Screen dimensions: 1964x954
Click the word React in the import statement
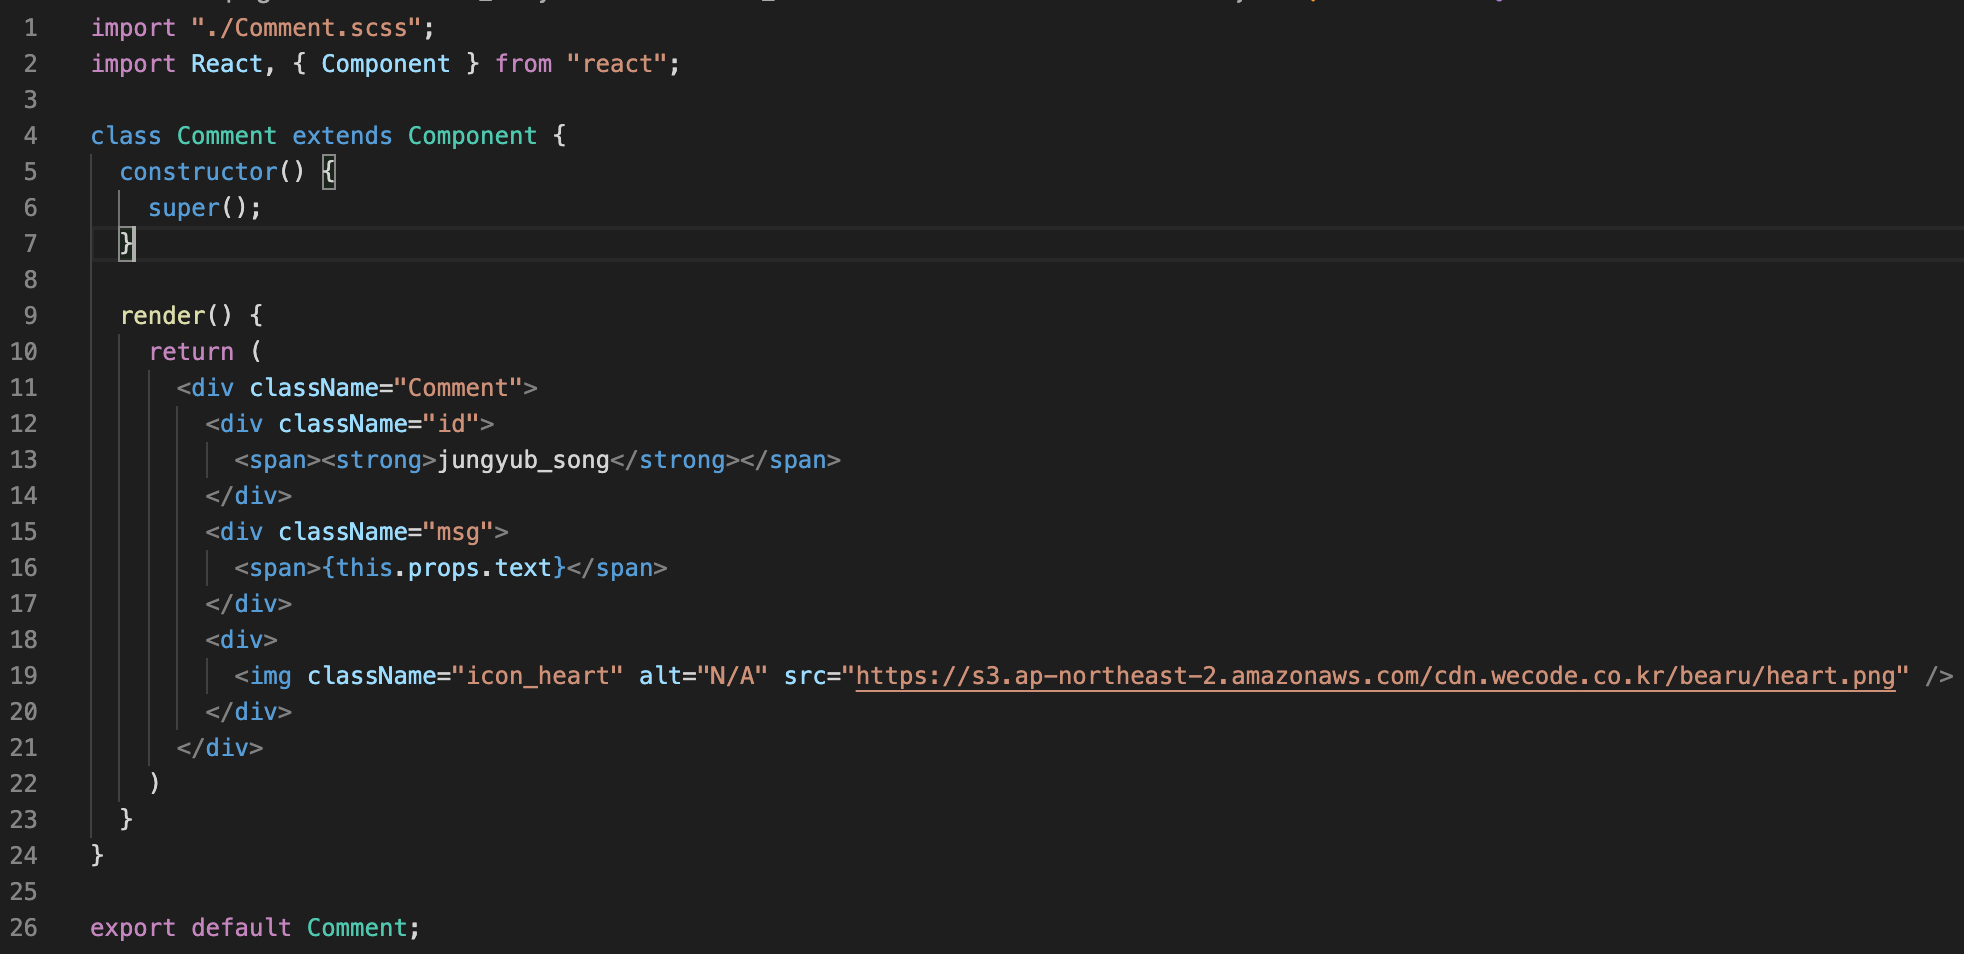click(x=227, y=64)
